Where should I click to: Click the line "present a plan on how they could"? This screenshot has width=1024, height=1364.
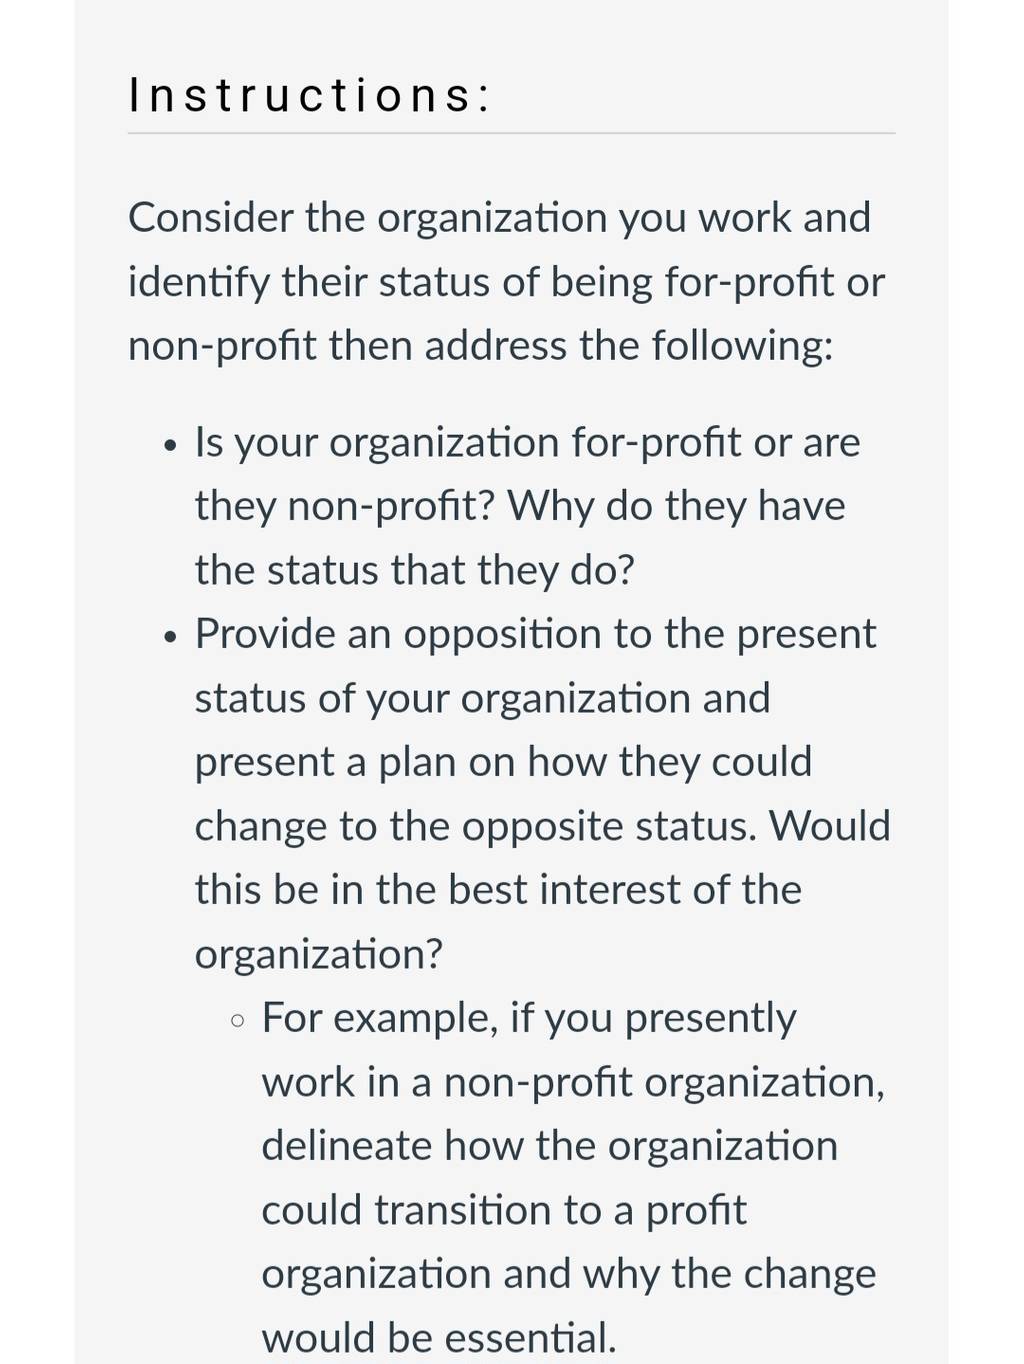coord(503,762)
